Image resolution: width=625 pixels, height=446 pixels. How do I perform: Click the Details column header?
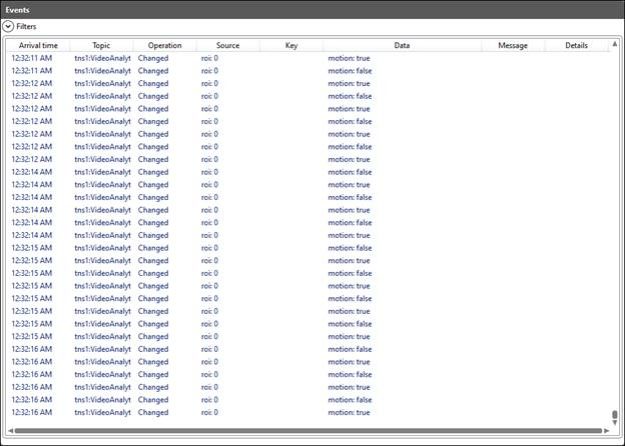coord(576,46)
